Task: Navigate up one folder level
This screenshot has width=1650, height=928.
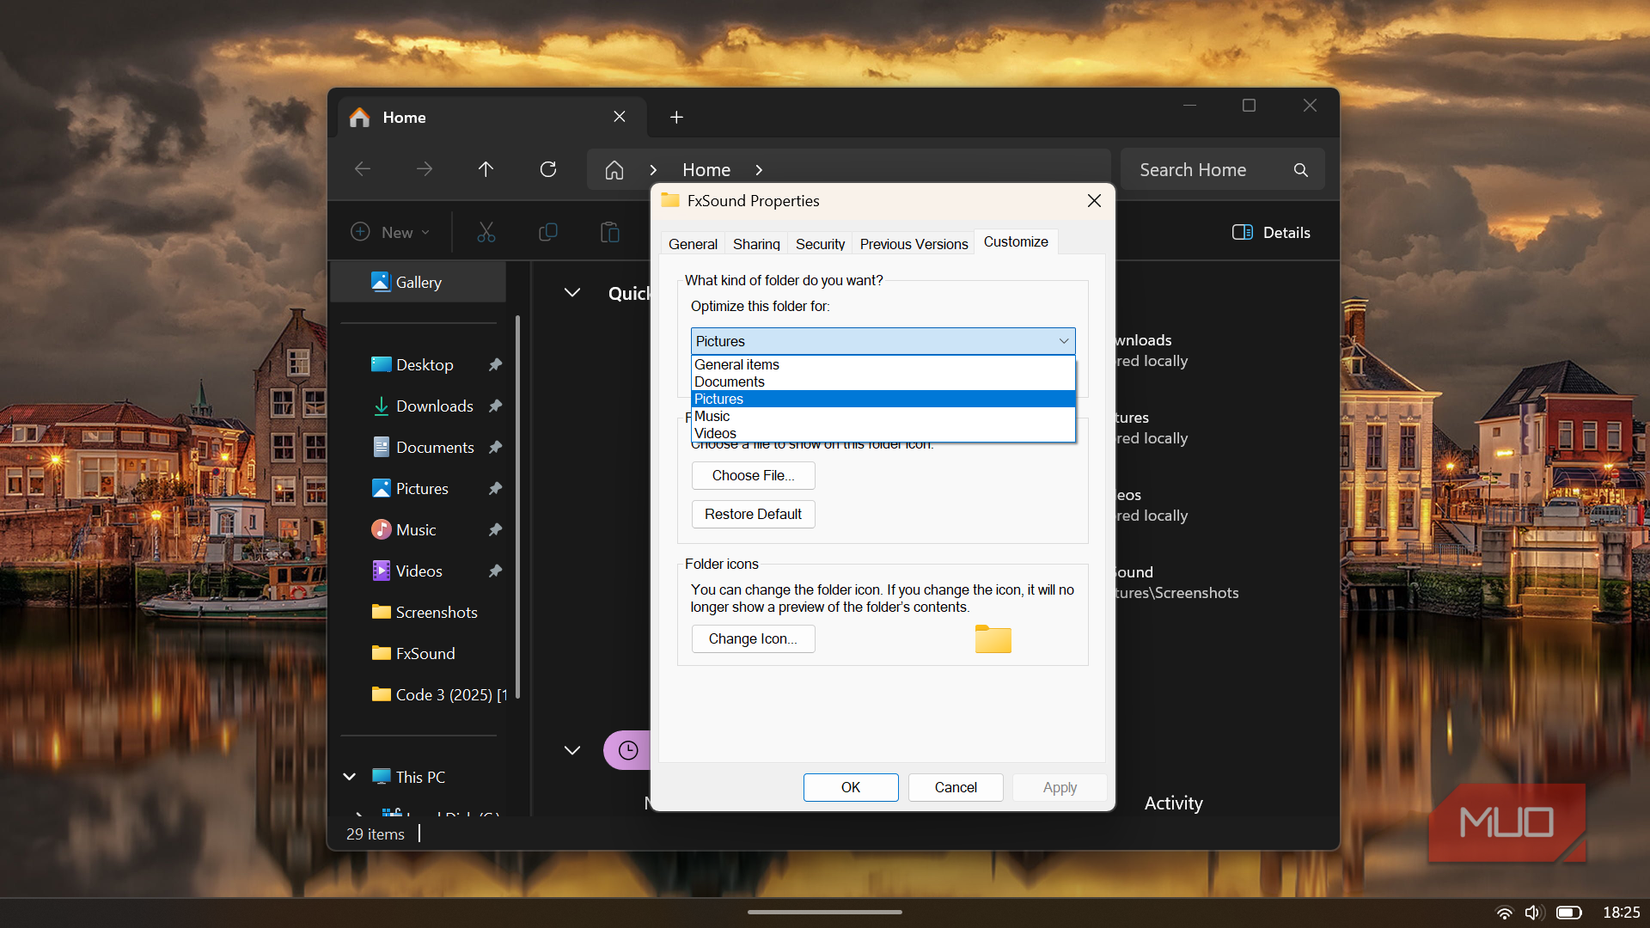Action: coord(486,169)
